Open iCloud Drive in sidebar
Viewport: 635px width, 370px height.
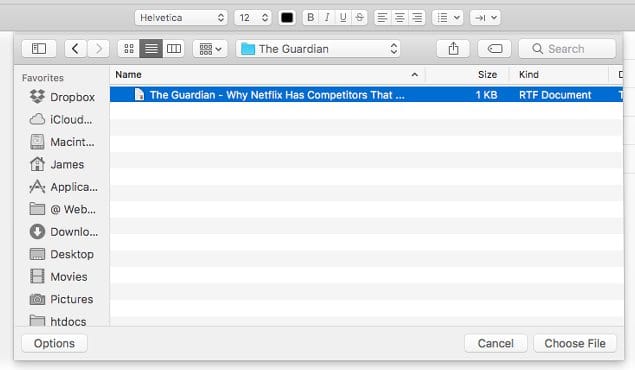[x=62, y=119]
